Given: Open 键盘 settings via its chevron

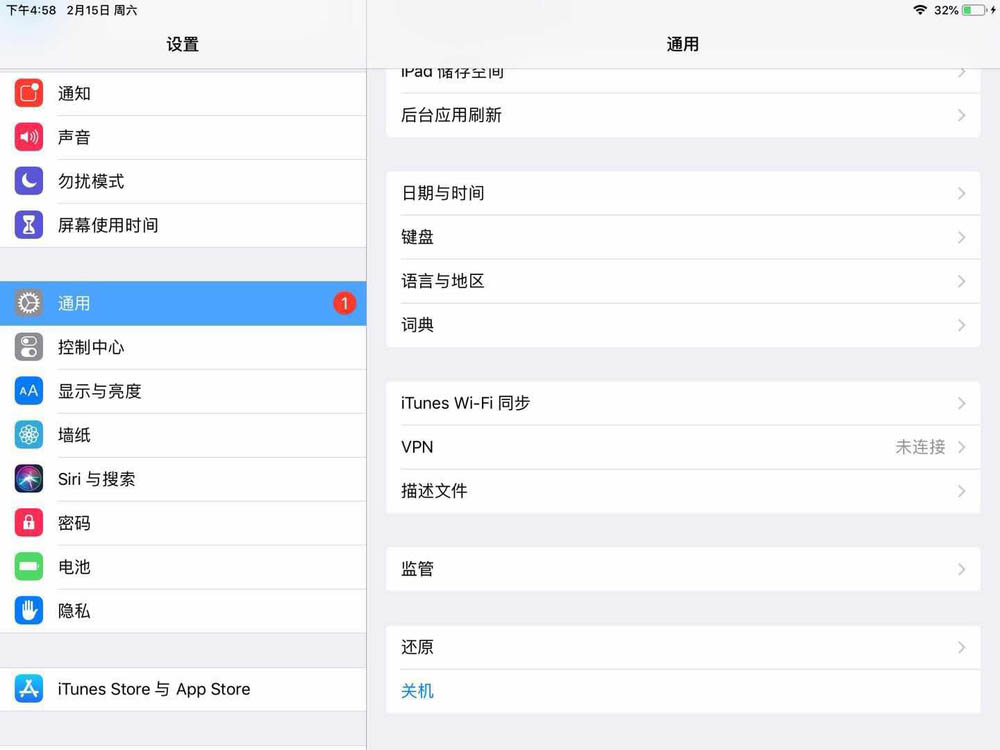Looking at the screenshot, I should pos(961,238).
